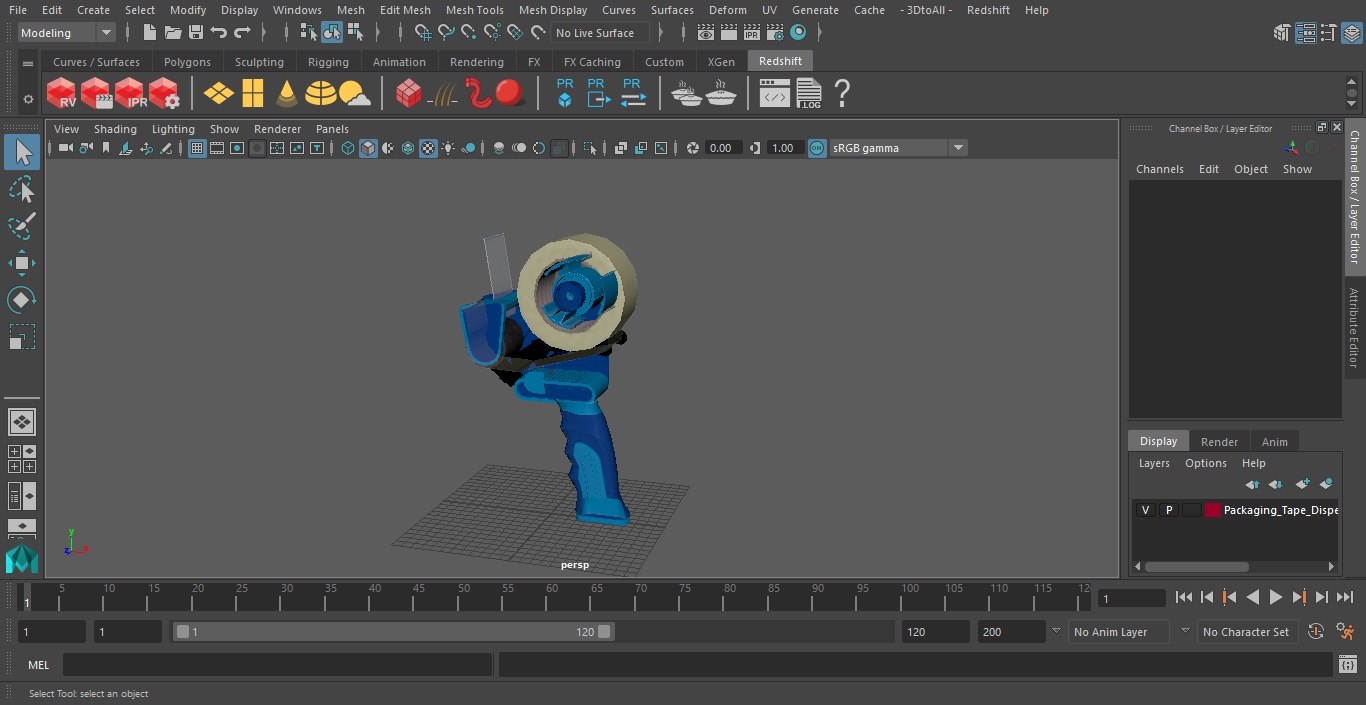The width and height of the screenshot is (1366, 705).
Task: Activate the Select tool arrow
Action: 21,152
